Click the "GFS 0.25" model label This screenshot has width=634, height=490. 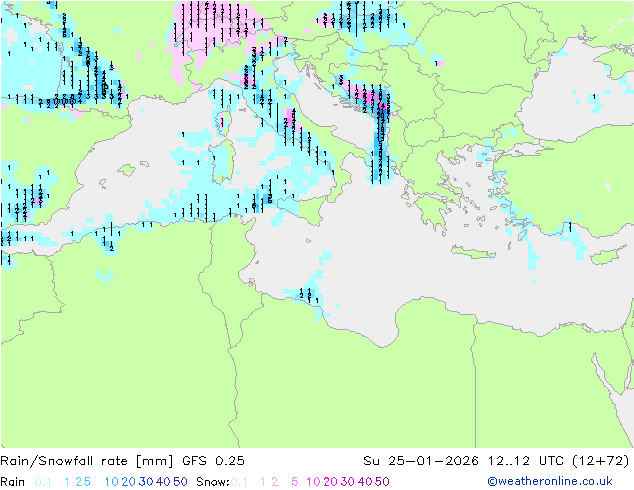[213, 461]
